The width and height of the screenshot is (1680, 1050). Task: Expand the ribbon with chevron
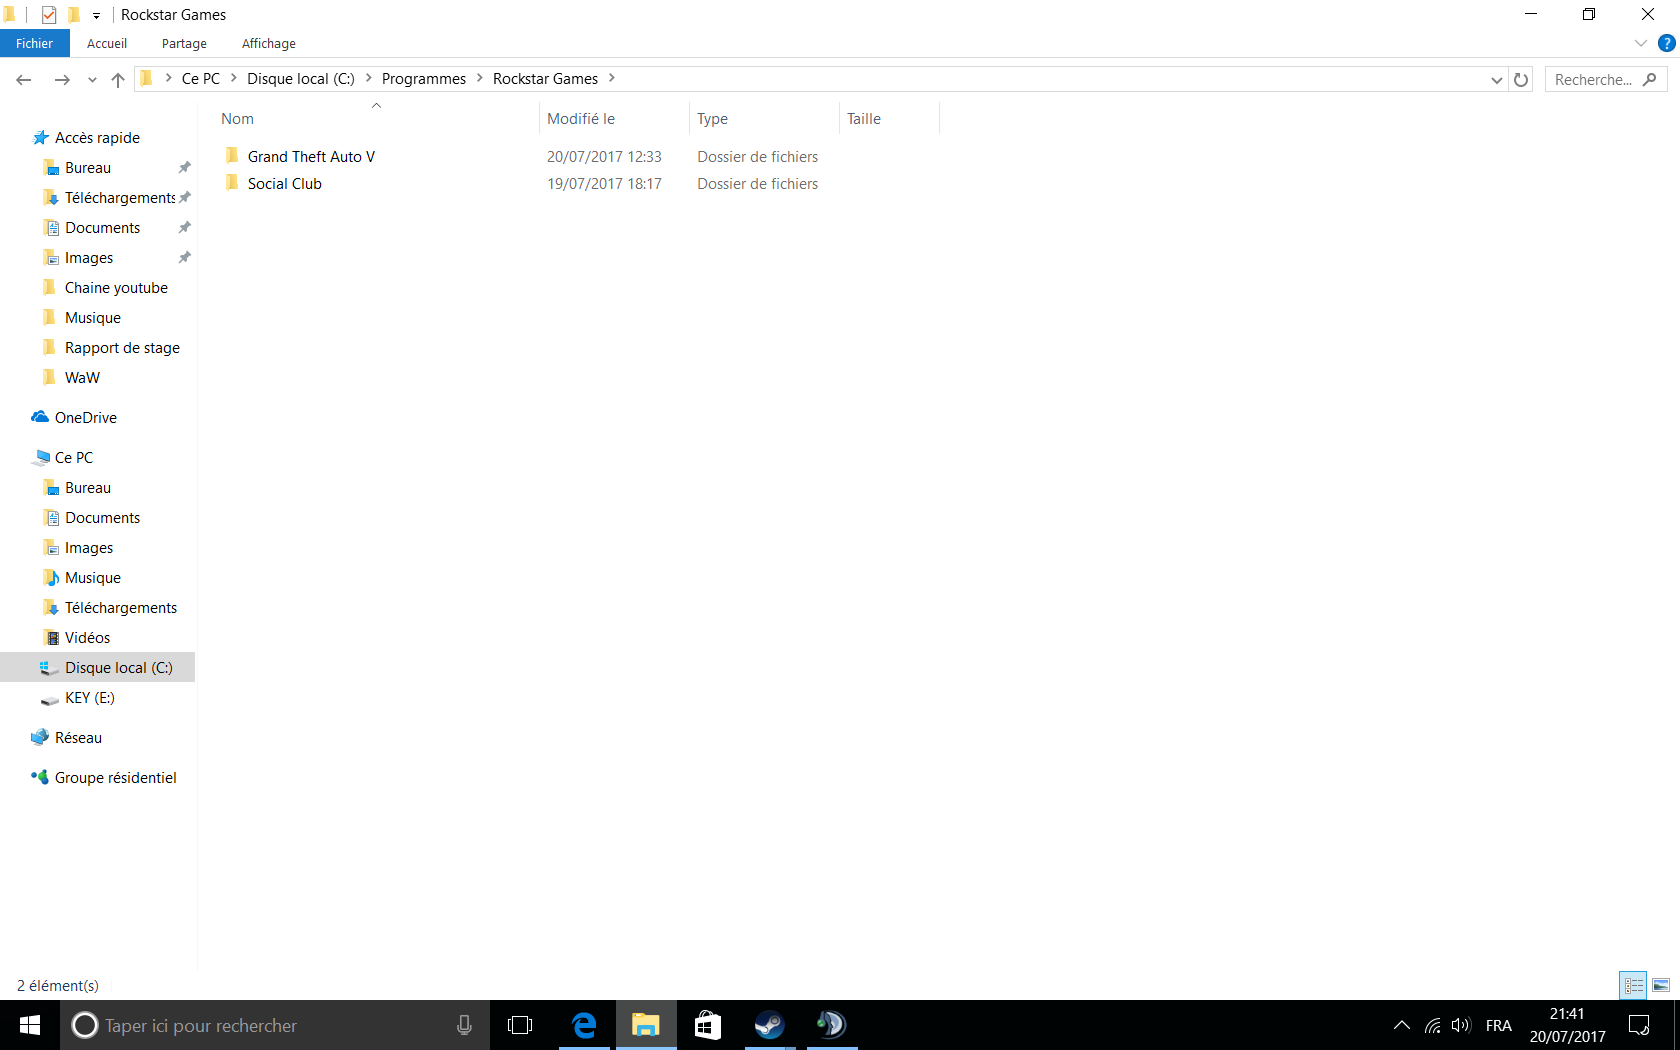coord(1641,43)
